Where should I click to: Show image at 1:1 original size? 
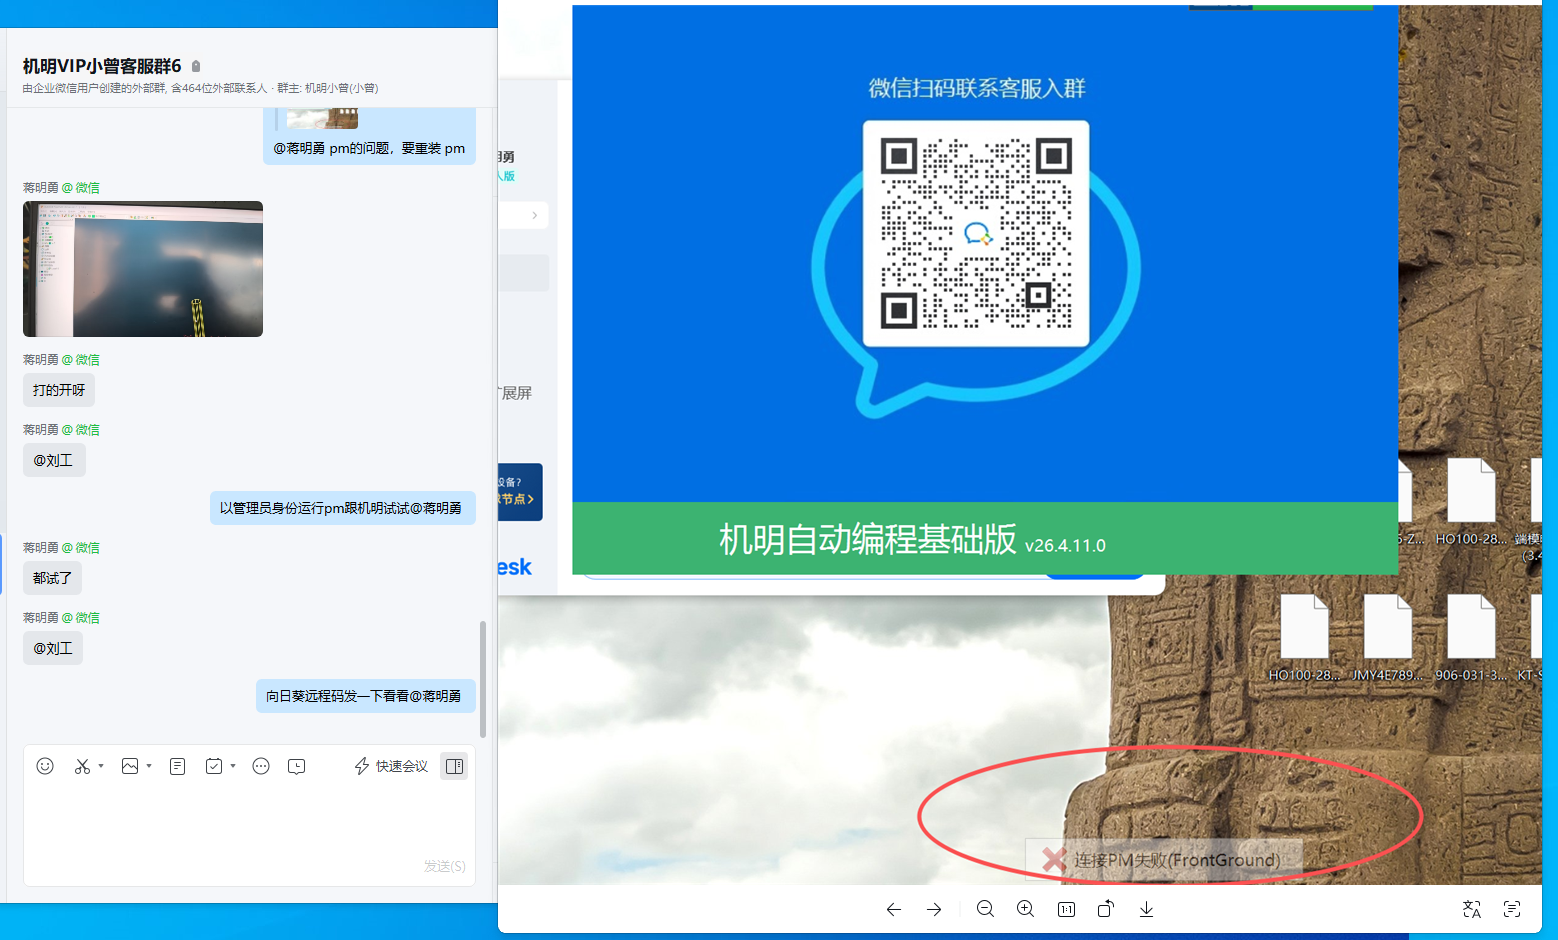pos(1066,909)
